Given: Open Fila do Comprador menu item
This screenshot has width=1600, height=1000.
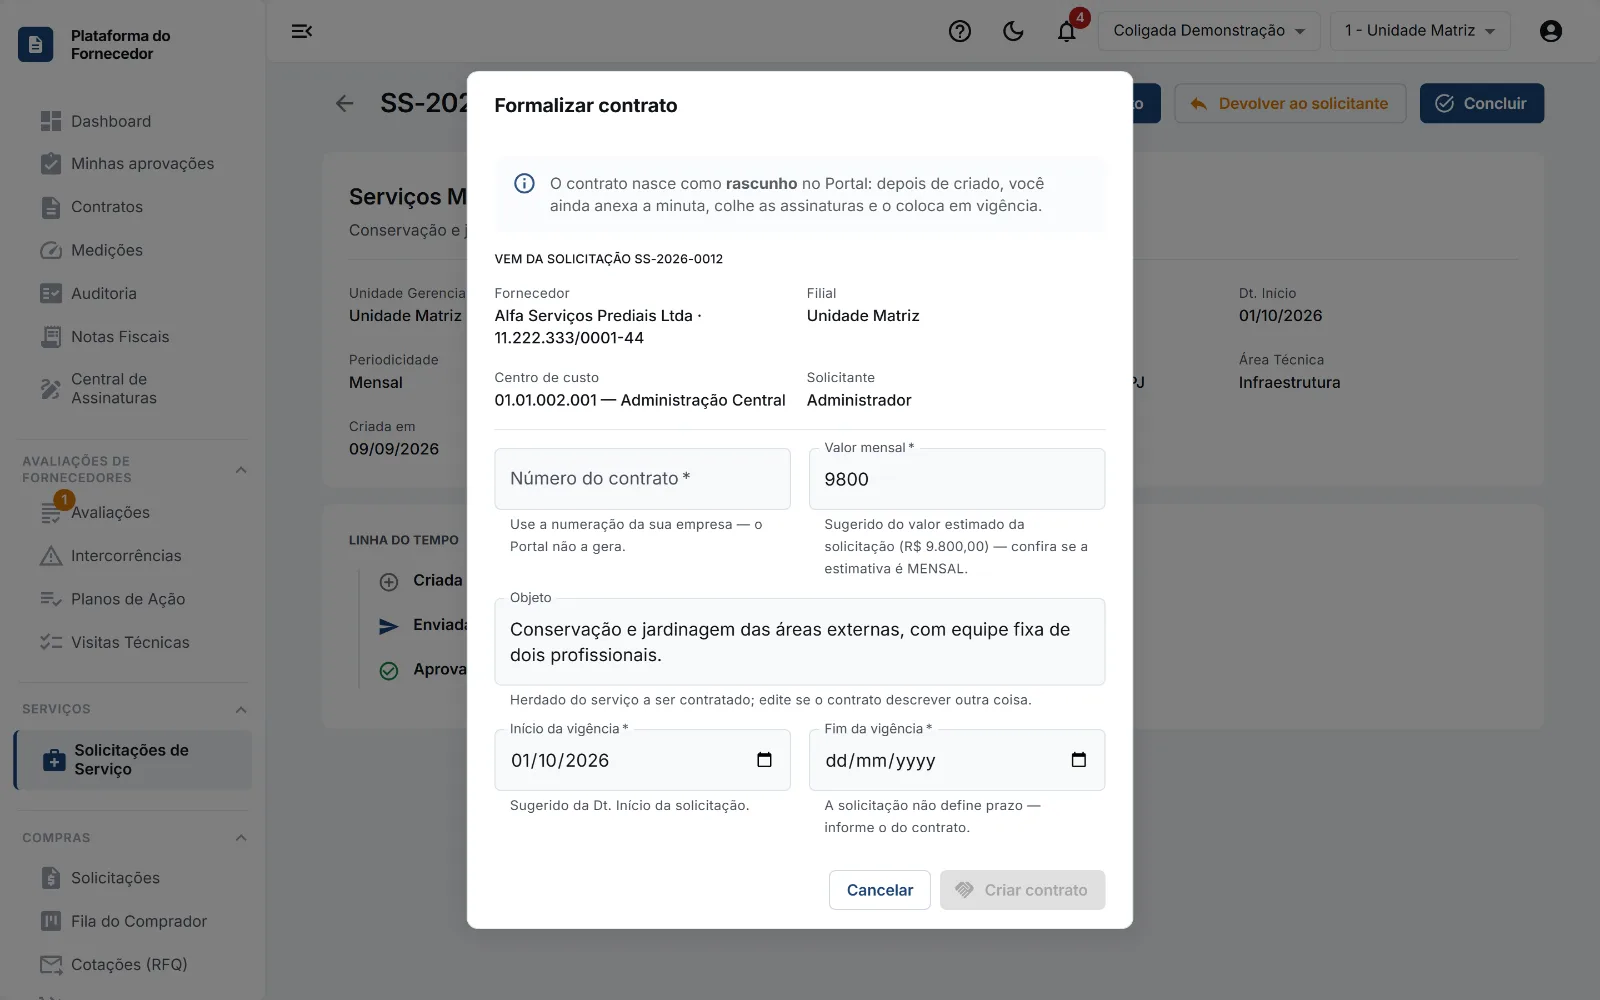Looking at the screenshot, I should [x=133, y=921].
